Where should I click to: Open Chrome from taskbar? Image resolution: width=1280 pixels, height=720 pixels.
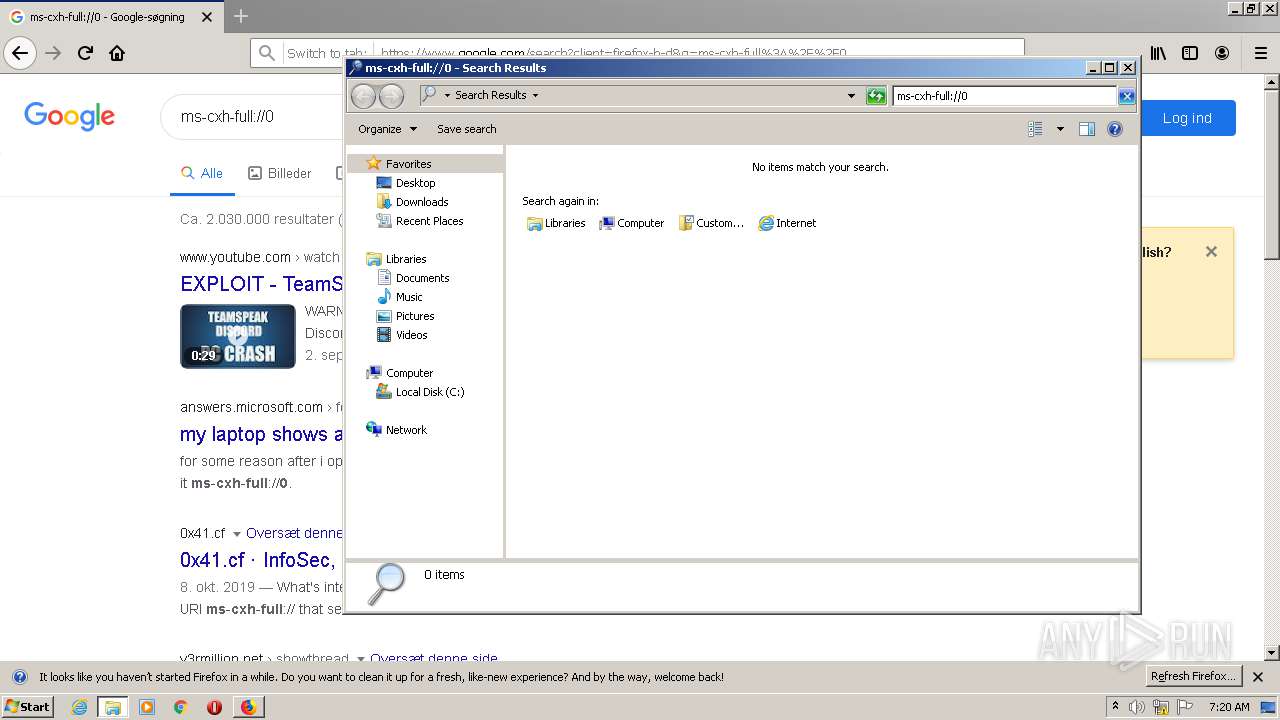(180, 707)
